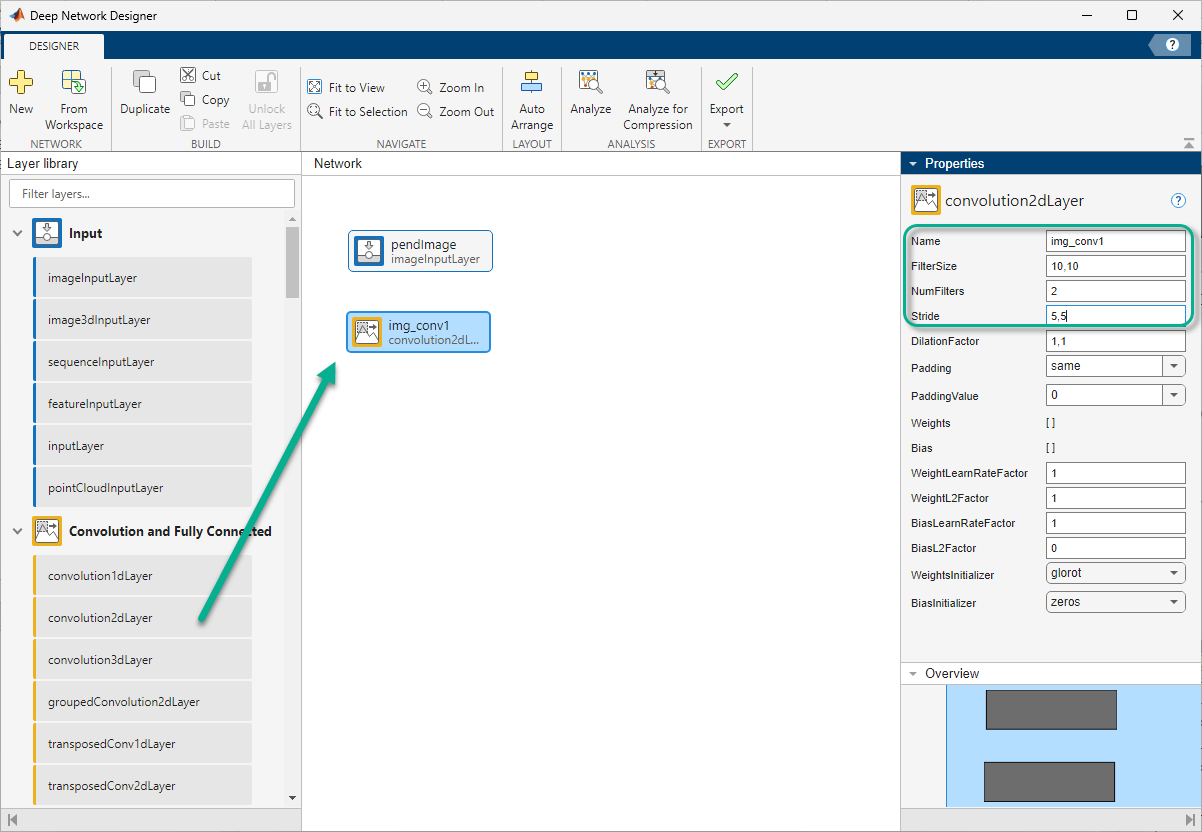Collapse the Properties panel
Viewport: 1202px width, 832px height.
[912, 163]
